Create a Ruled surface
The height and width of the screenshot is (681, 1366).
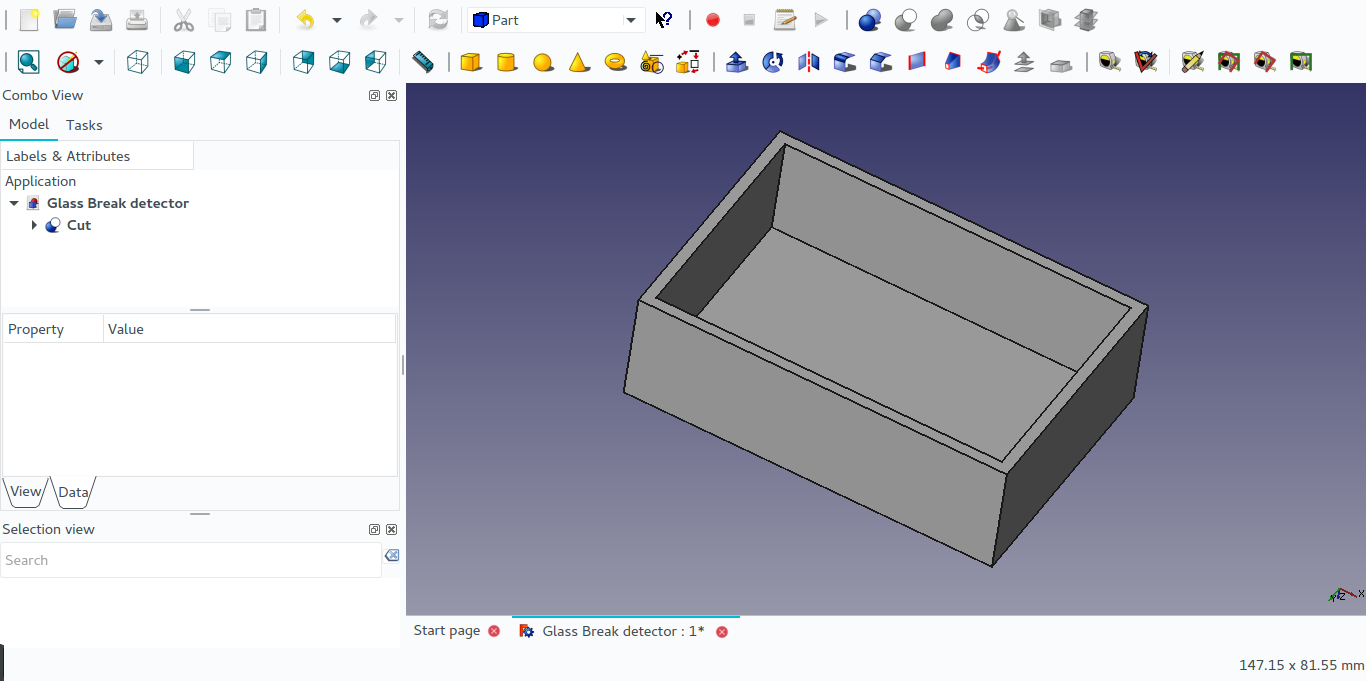click(917, 62)
